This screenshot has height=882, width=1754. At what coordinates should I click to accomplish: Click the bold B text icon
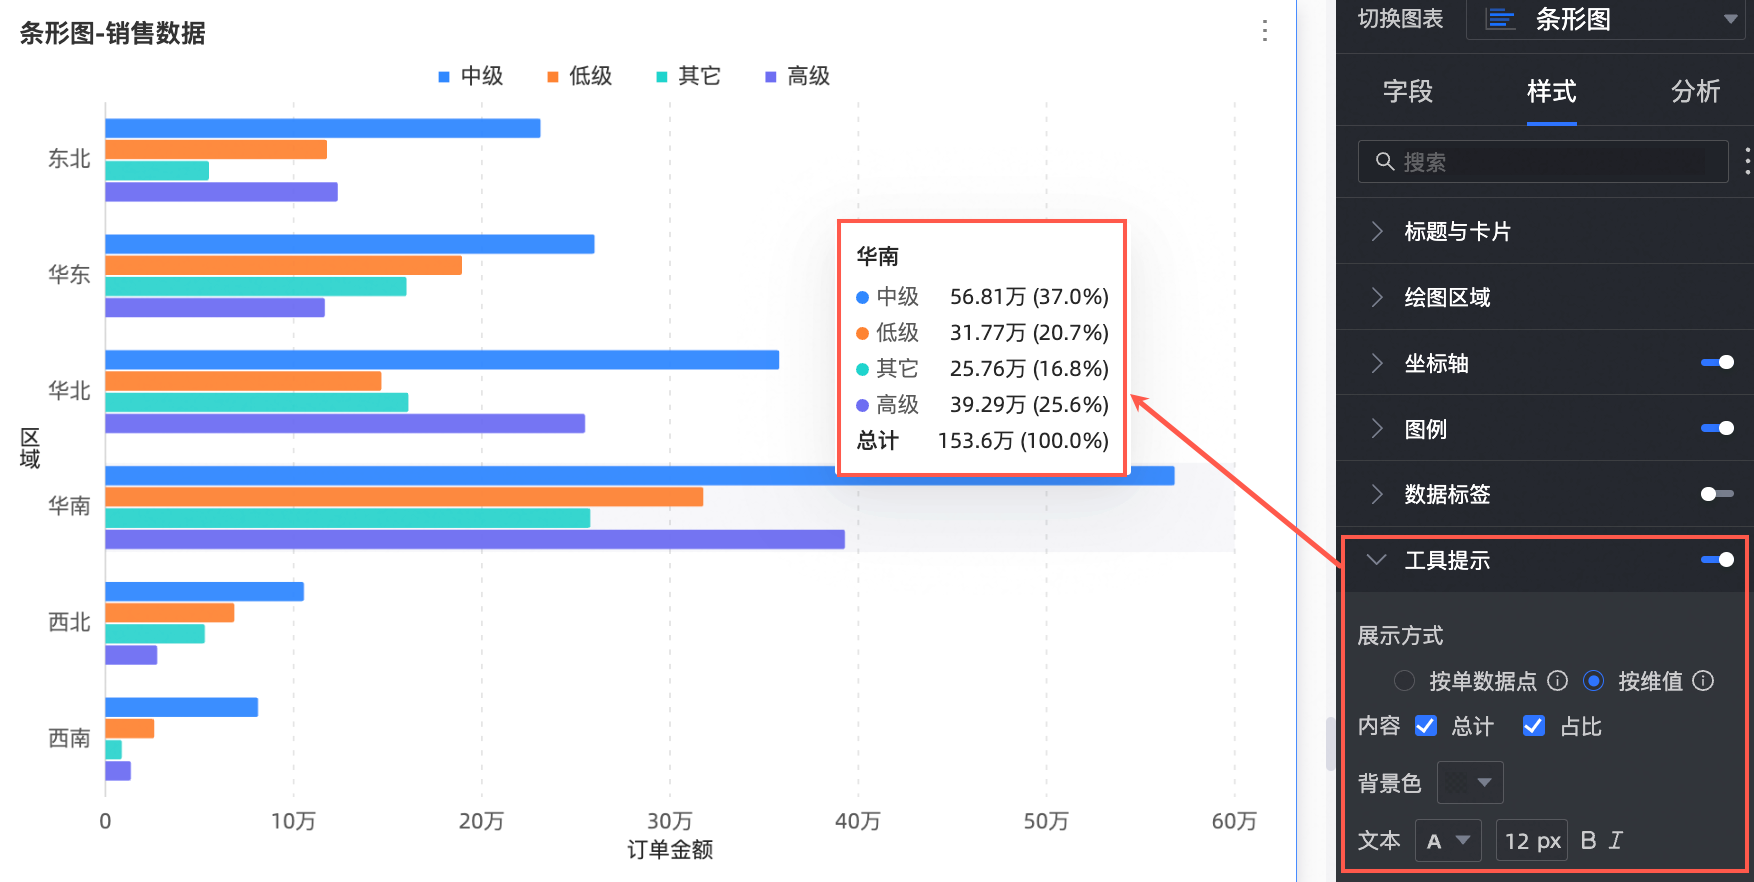tap(1588, 841)
